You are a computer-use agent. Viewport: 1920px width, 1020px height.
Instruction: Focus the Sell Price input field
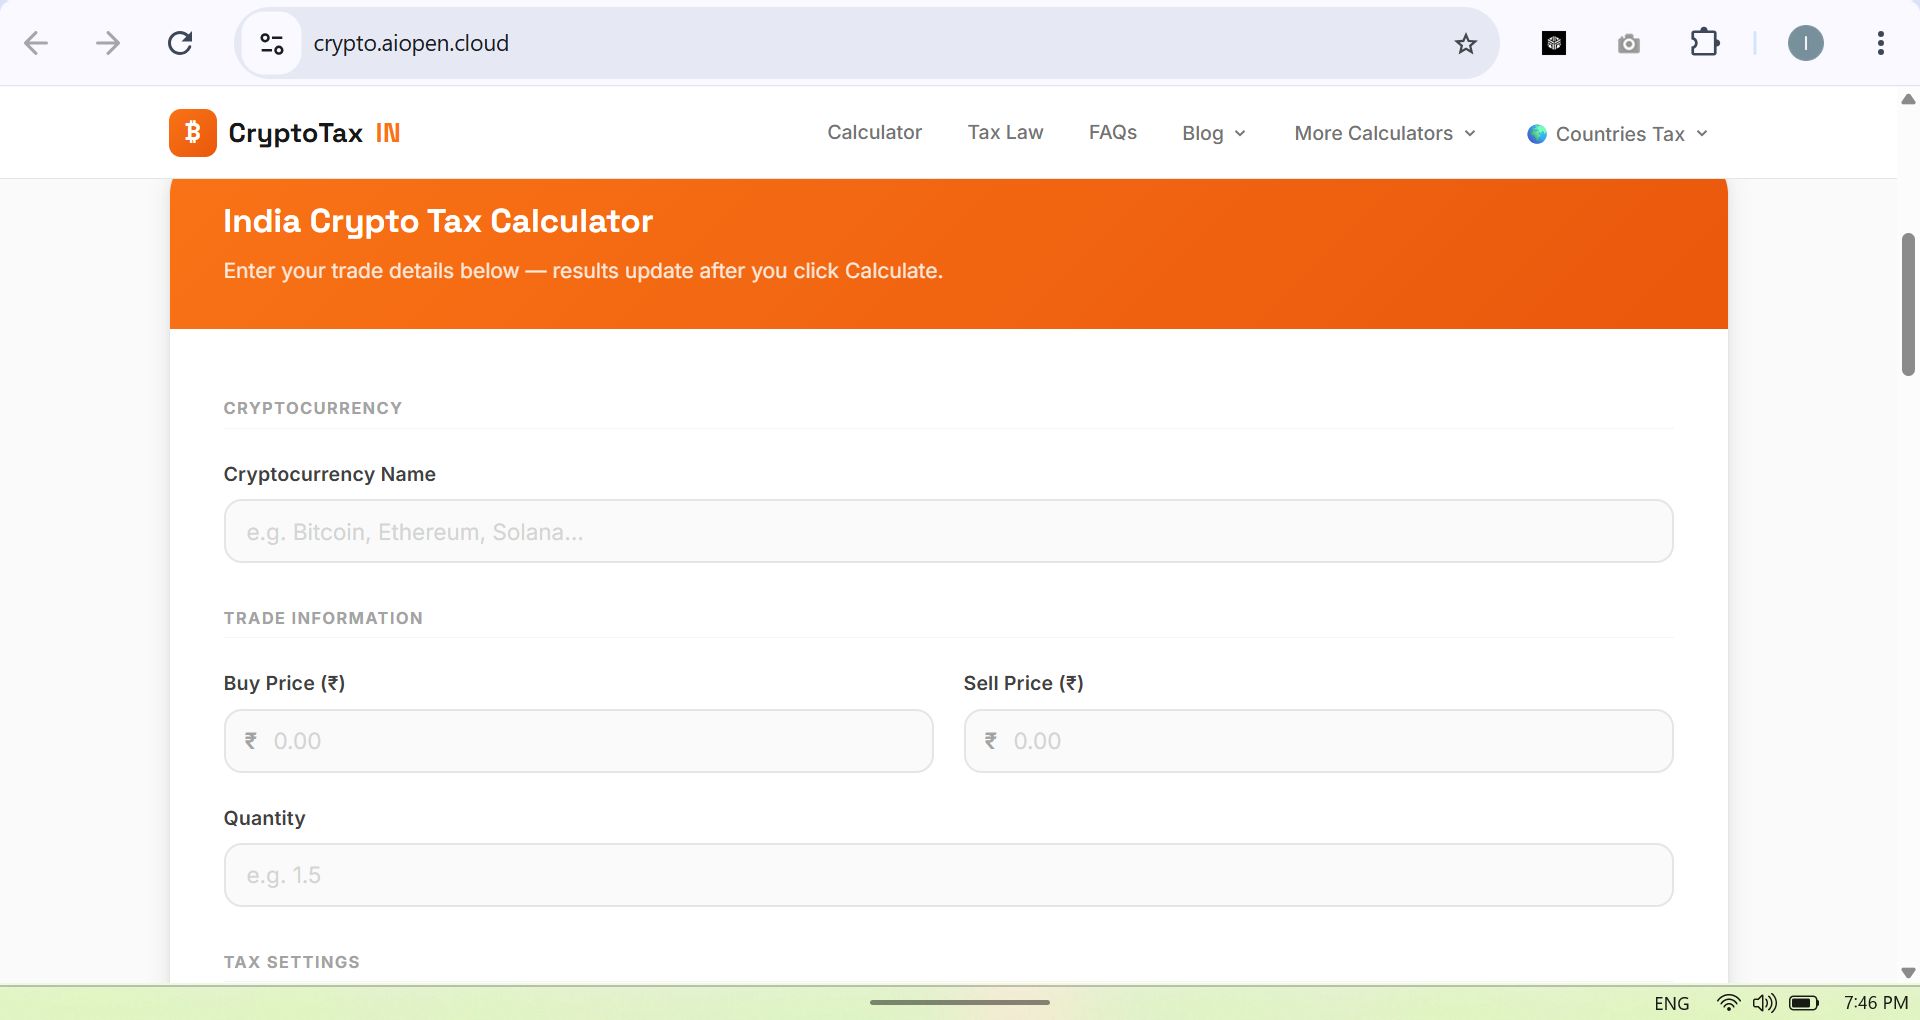(x=1318, y=741)
